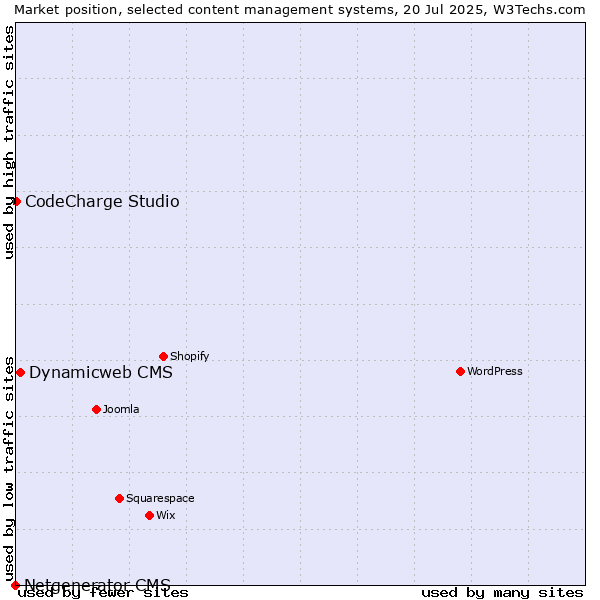600x600 pixels.
Task: Click the red WordPress data point
Action: click(461, 372)
